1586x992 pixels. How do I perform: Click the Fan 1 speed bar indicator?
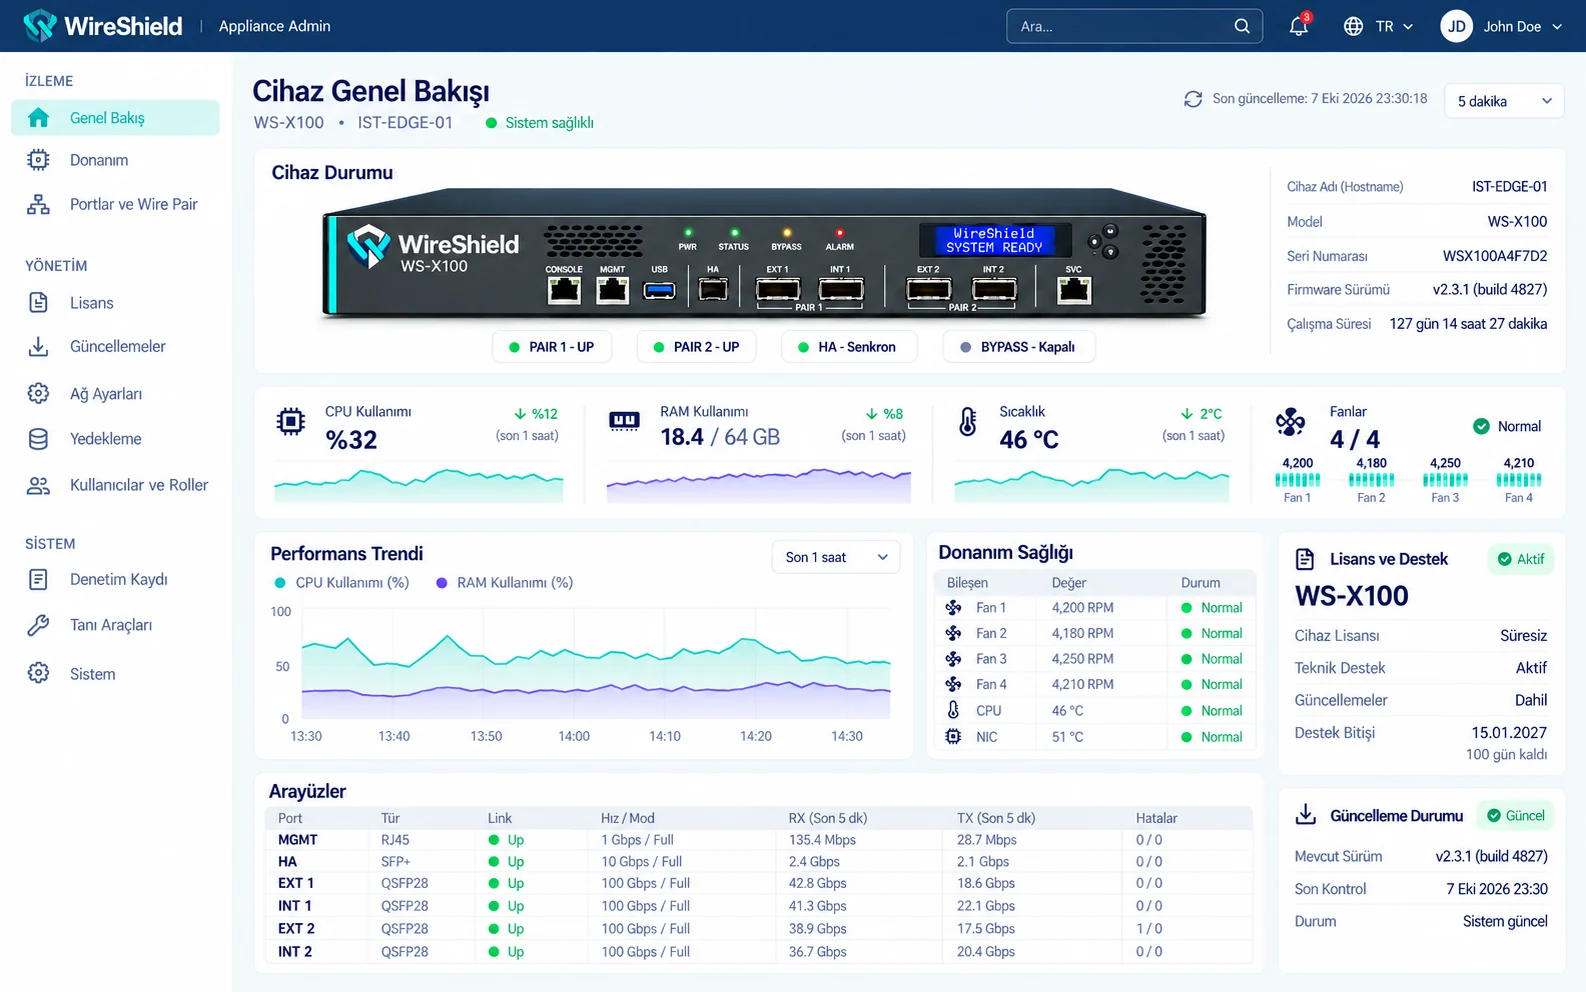pos(1297,480)
